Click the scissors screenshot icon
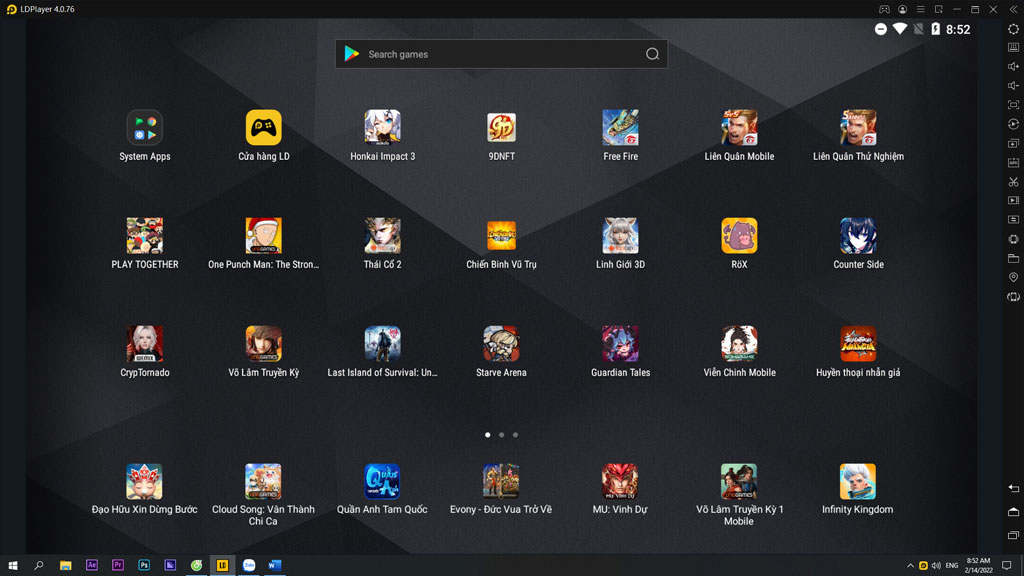Viewport: 1024px width, 576px height. [x=1013, y=182]
